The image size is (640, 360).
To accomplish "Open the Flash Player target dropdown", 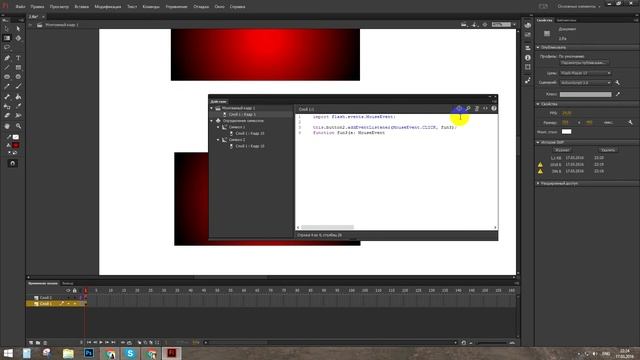I will click(585, 73).
